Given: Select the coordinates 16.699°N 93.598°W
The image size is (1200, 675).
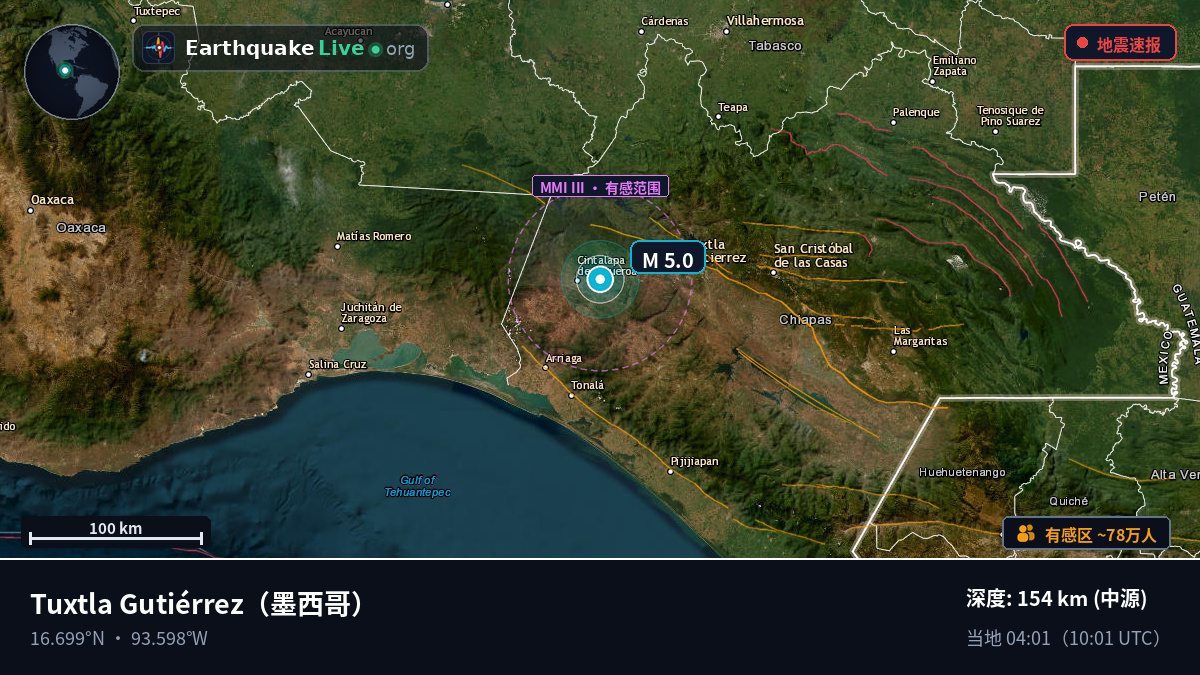Looking at the screenshot, I should click(119, 638).
